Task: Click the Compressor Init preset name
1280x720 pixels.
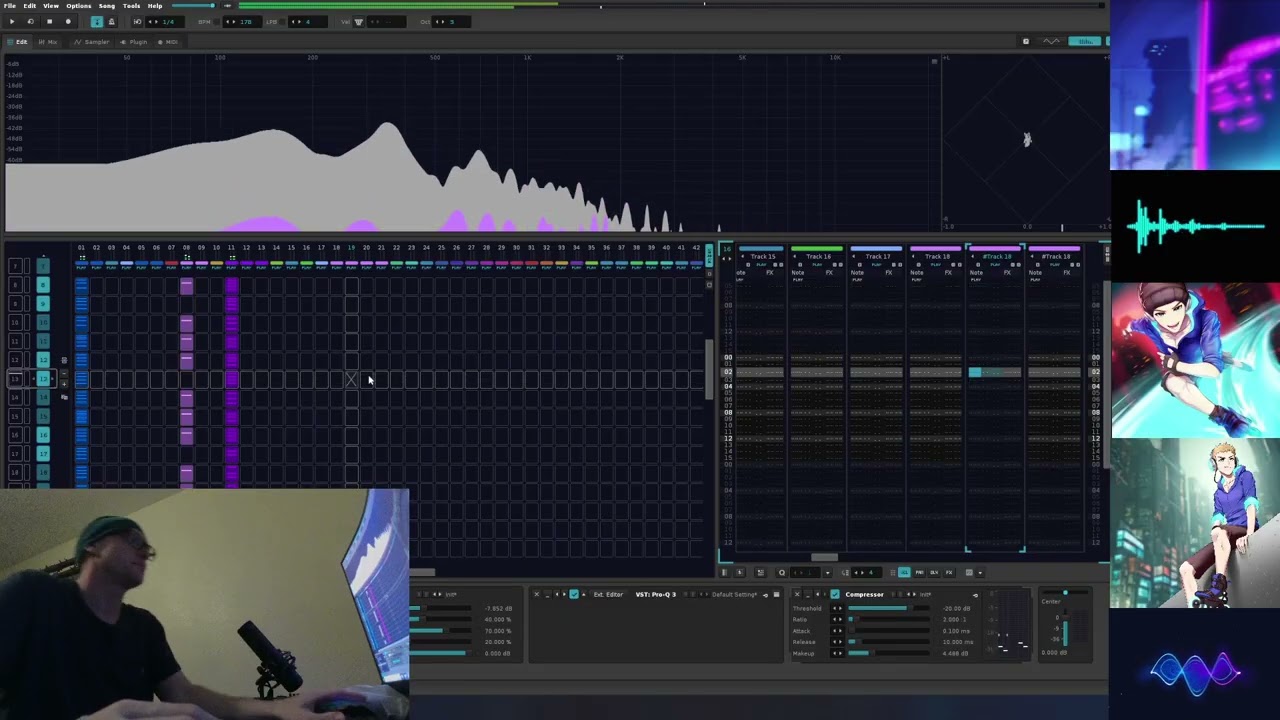Action: click(x=925, y=594)
